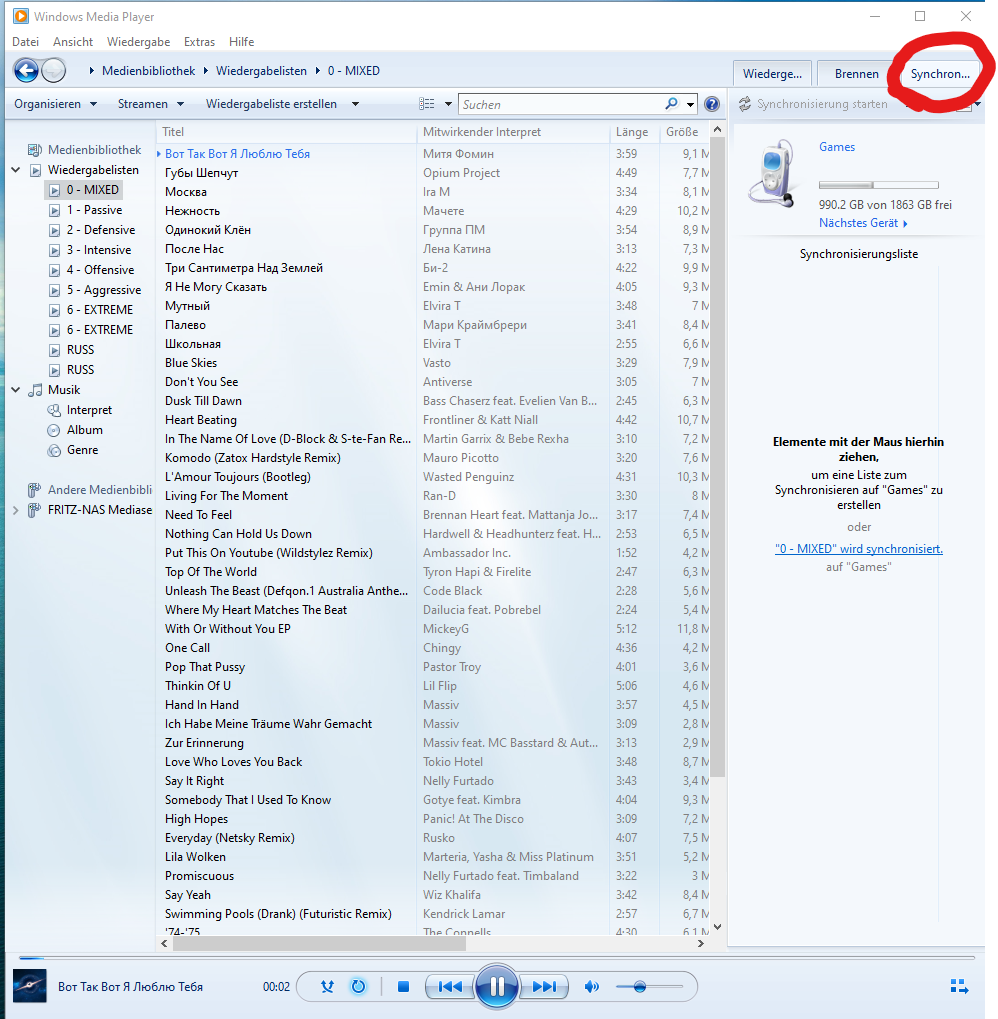Screen dimensions: 998x1019
Task: Click Wiedergabelisten in the breadcrumb
Action: click(x=261, y=71)
